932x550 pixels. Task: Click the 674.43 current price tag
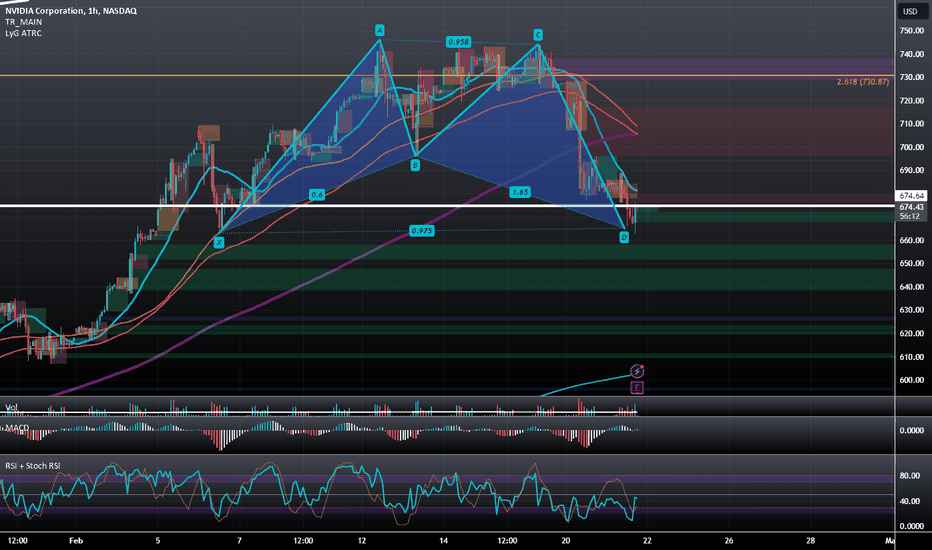(911, 207)
